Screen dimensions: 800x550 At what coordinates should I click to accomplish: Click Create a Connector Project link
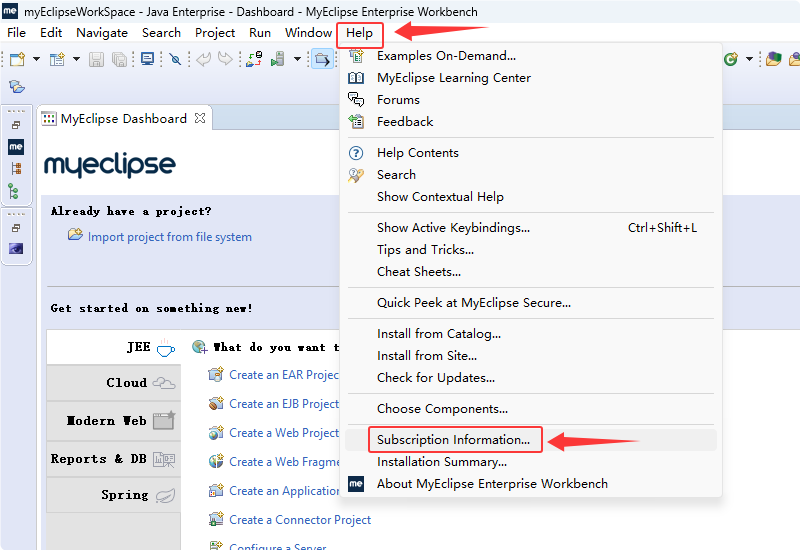click(x=300, y=520)
